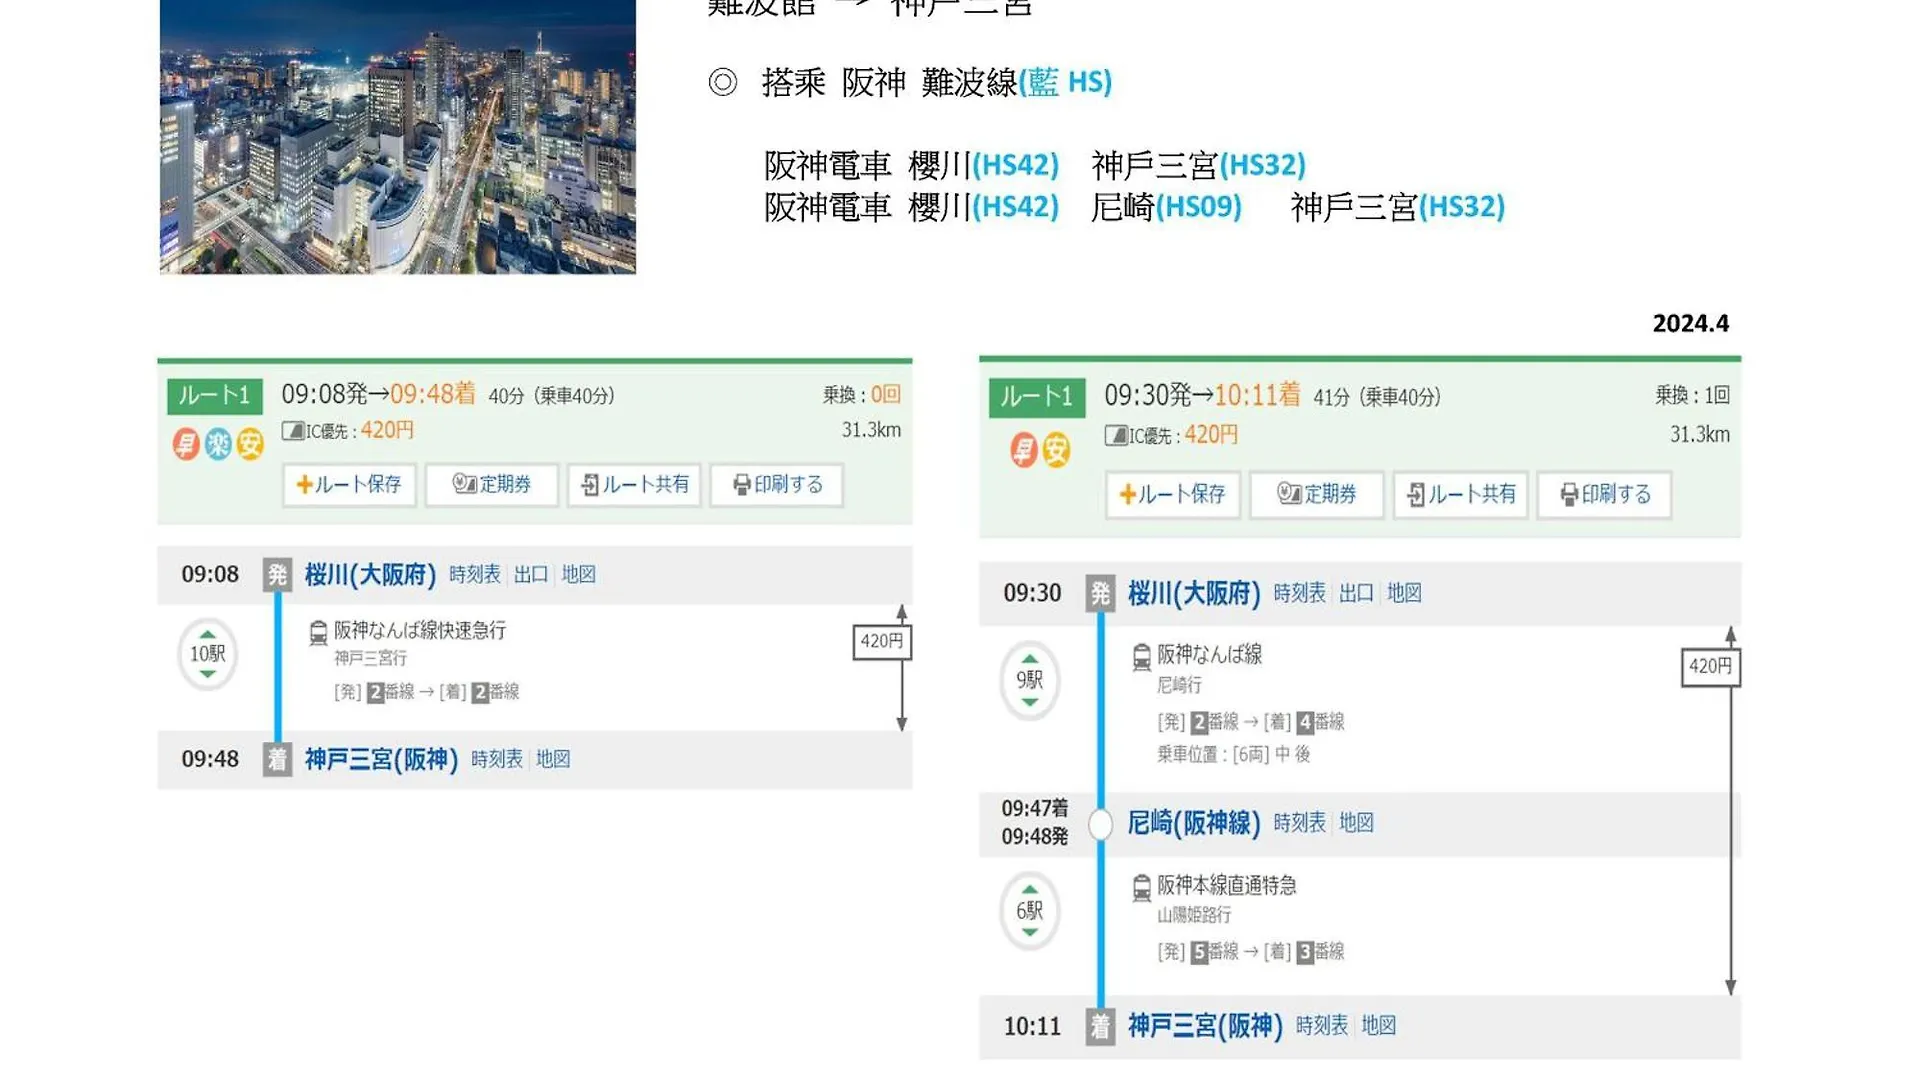This screenshot has height=1080, width=1920.
Task: Open 神戸三宮(阪神) station link at 10:11
Action: 1205,1026
